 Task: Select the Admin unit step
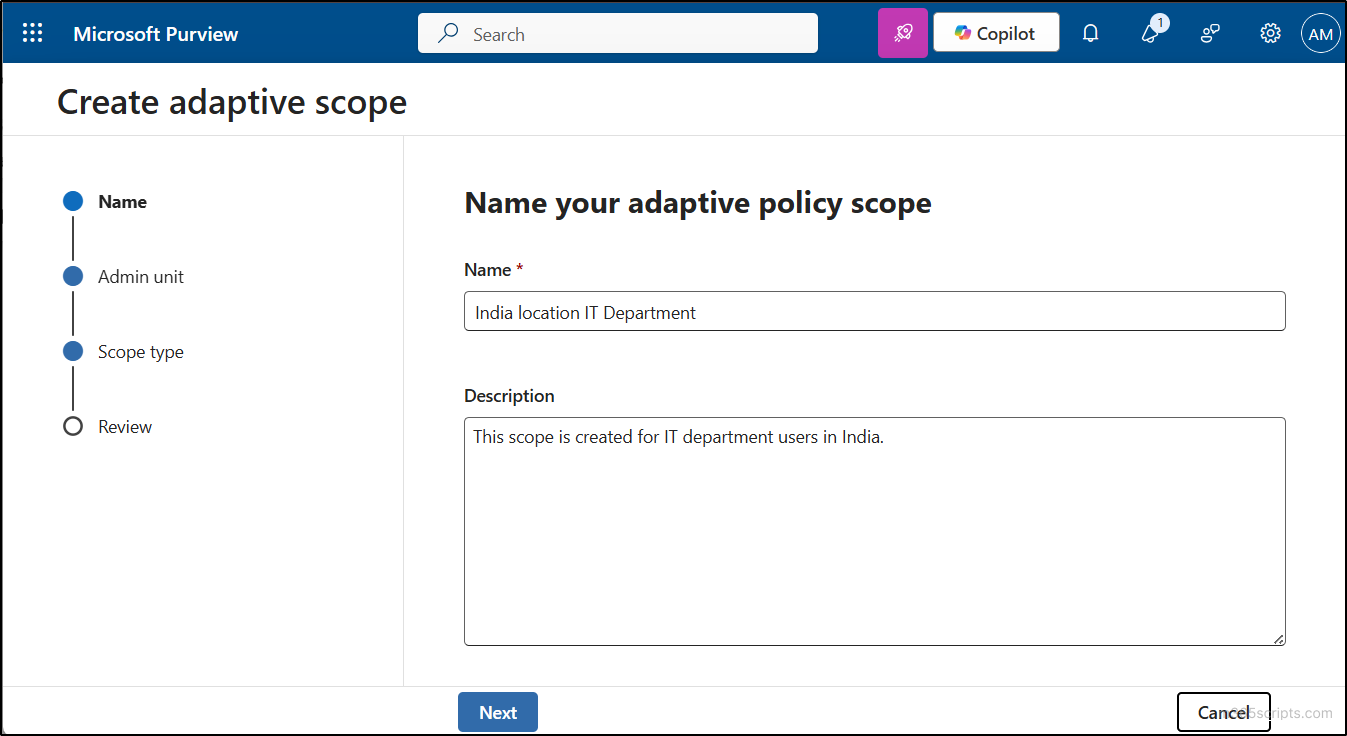pyautogui.click(x=141, y=277)
